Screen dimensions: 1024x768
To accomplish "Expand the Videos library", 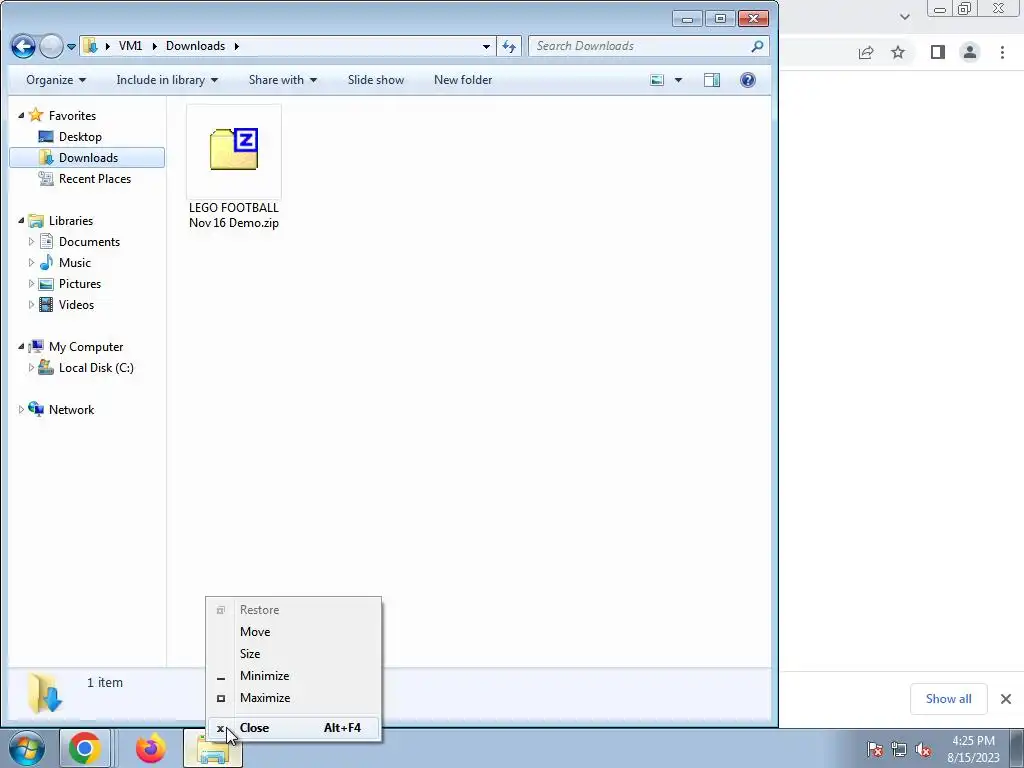I will (x=31, y=304).
